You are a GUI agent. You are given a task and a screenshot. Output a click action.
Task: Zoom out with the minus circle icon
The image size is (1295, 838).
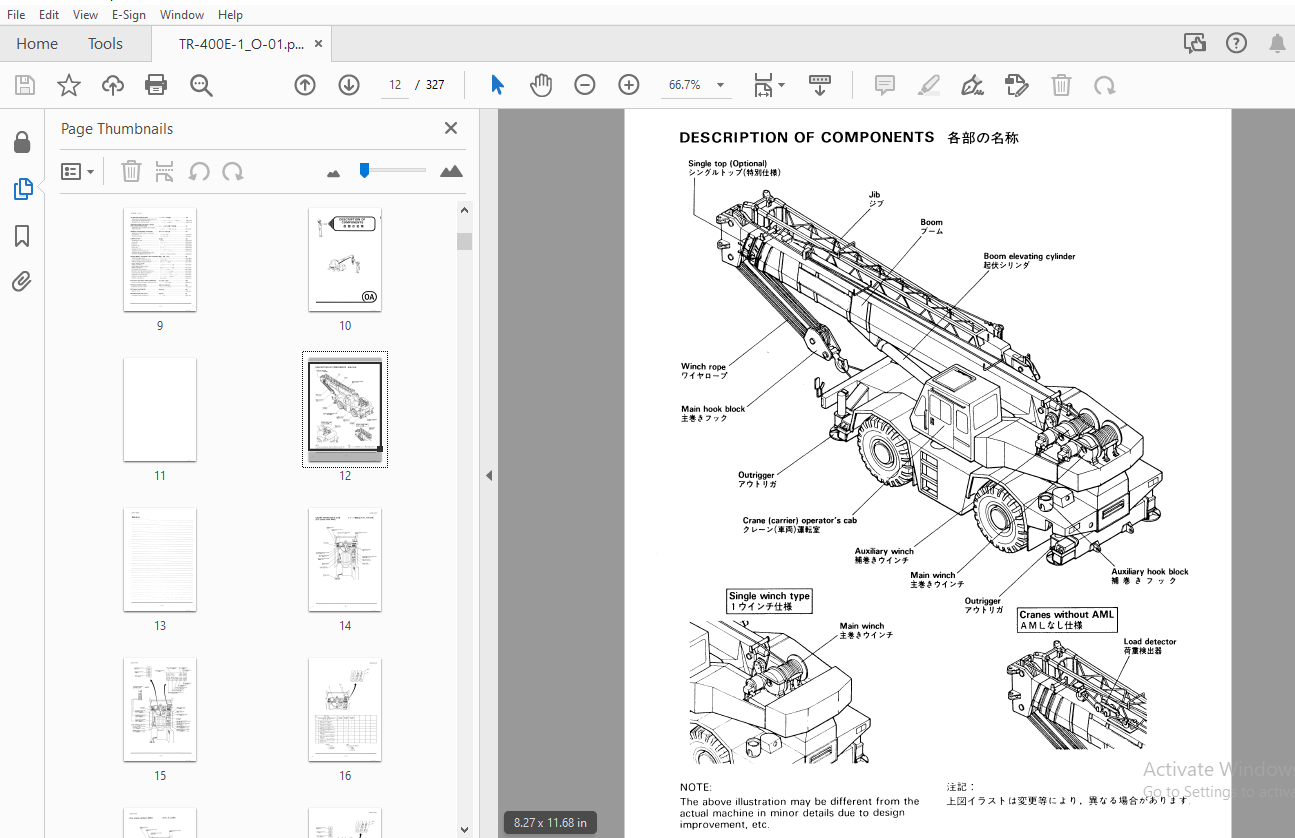(585, 85)
